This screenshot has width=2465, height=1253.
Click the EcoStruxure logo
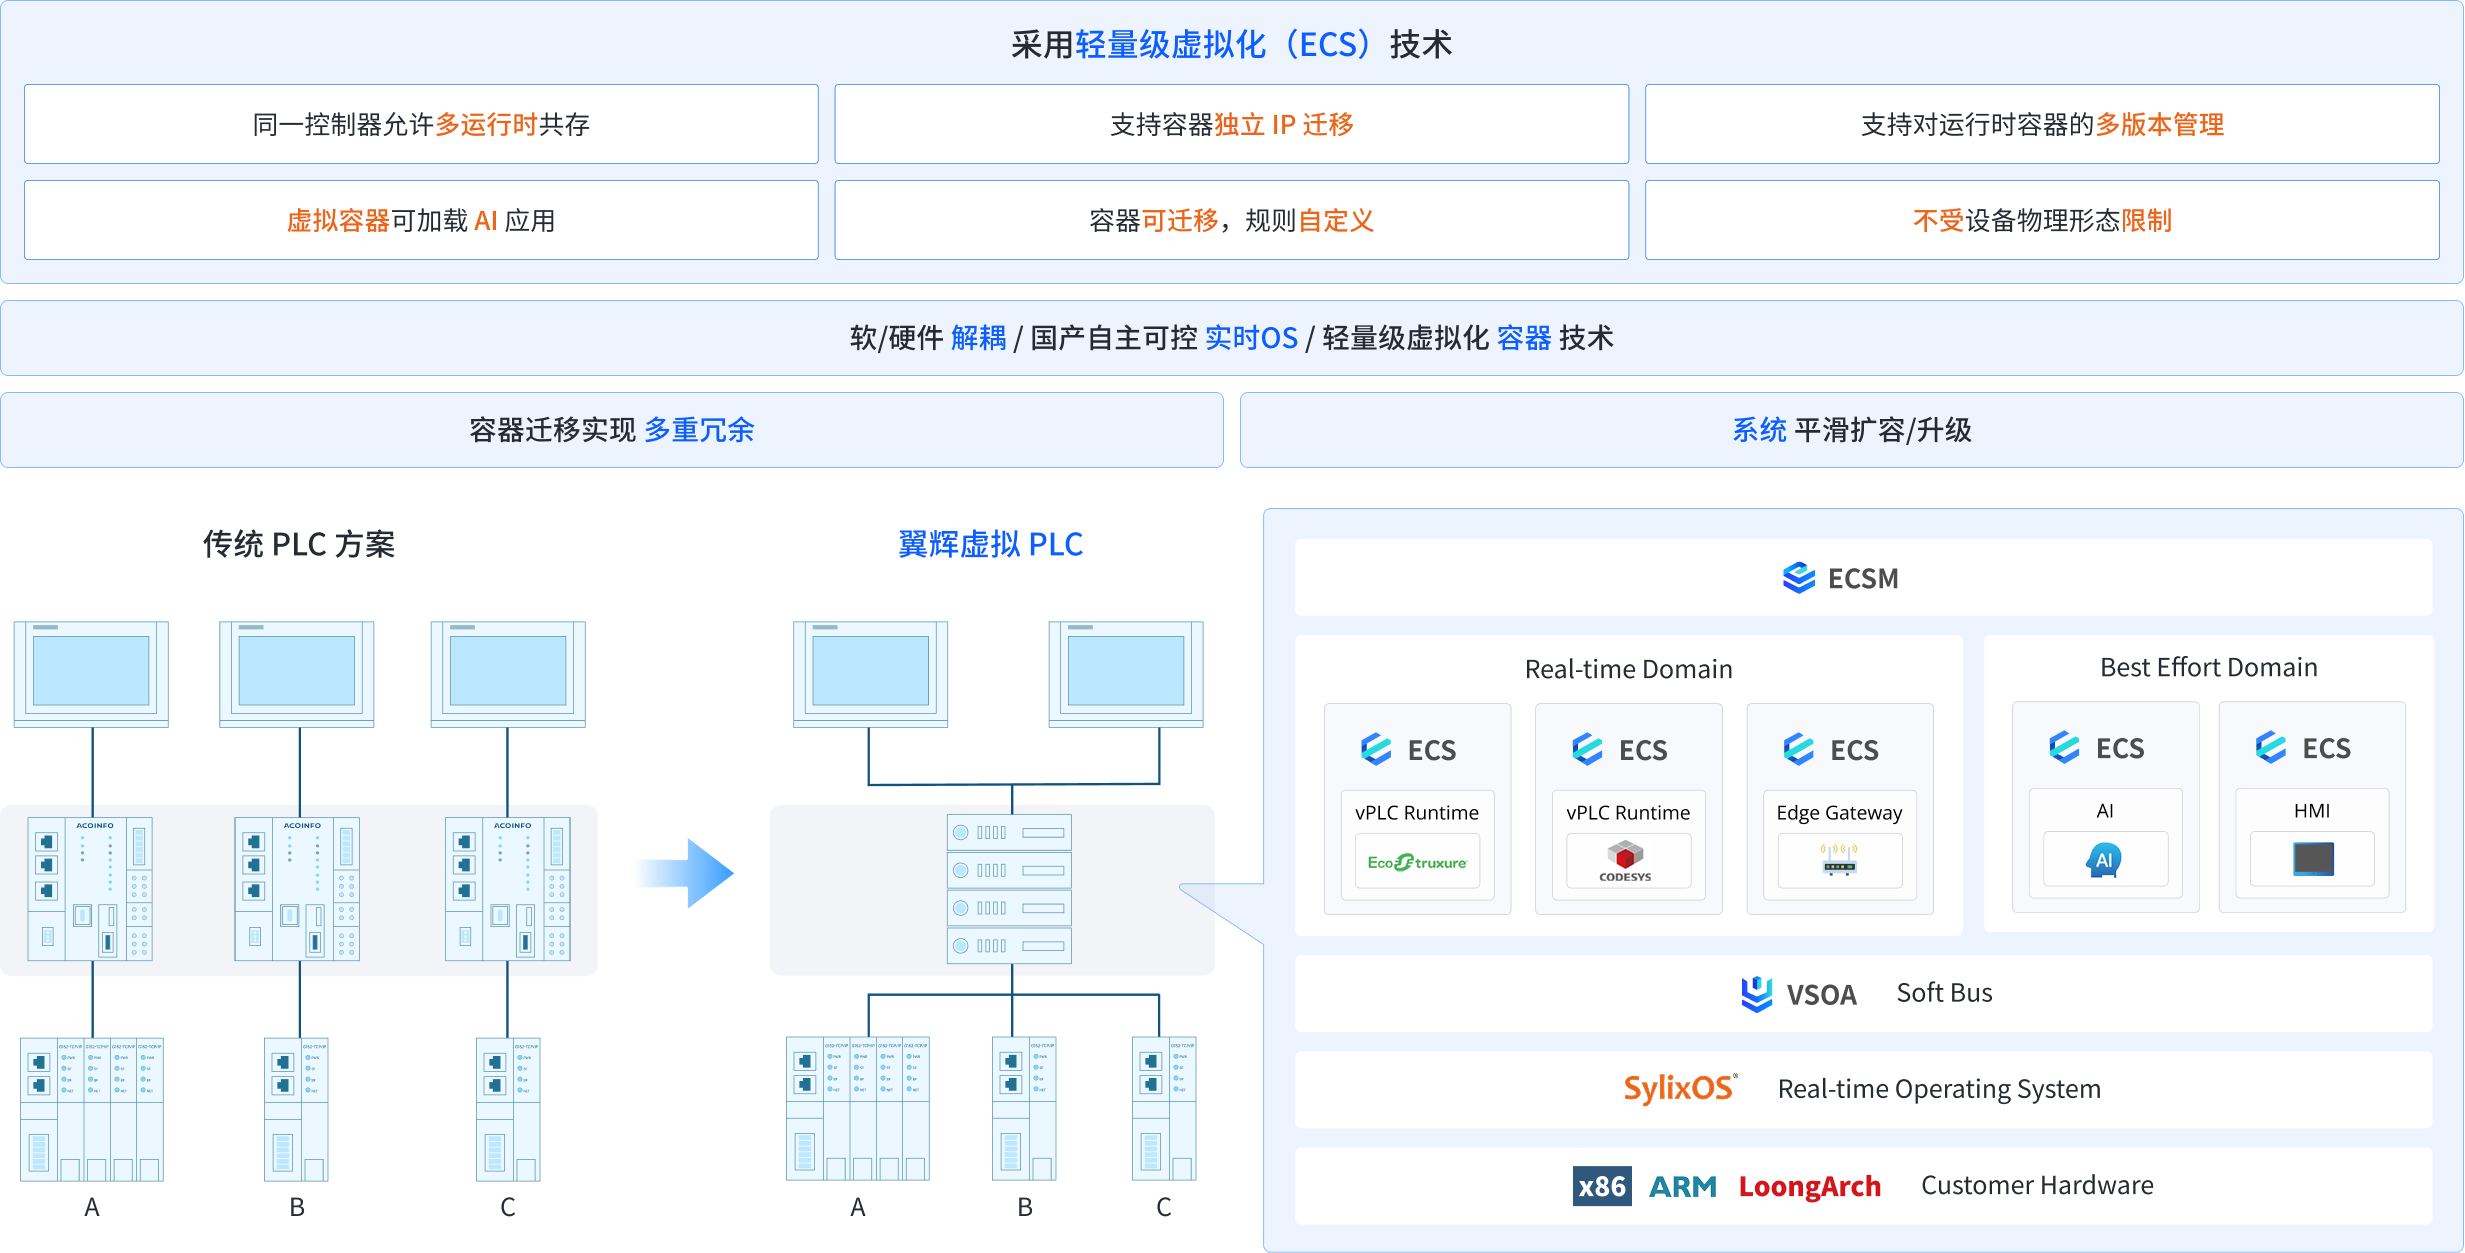[x=1417, y=862]
